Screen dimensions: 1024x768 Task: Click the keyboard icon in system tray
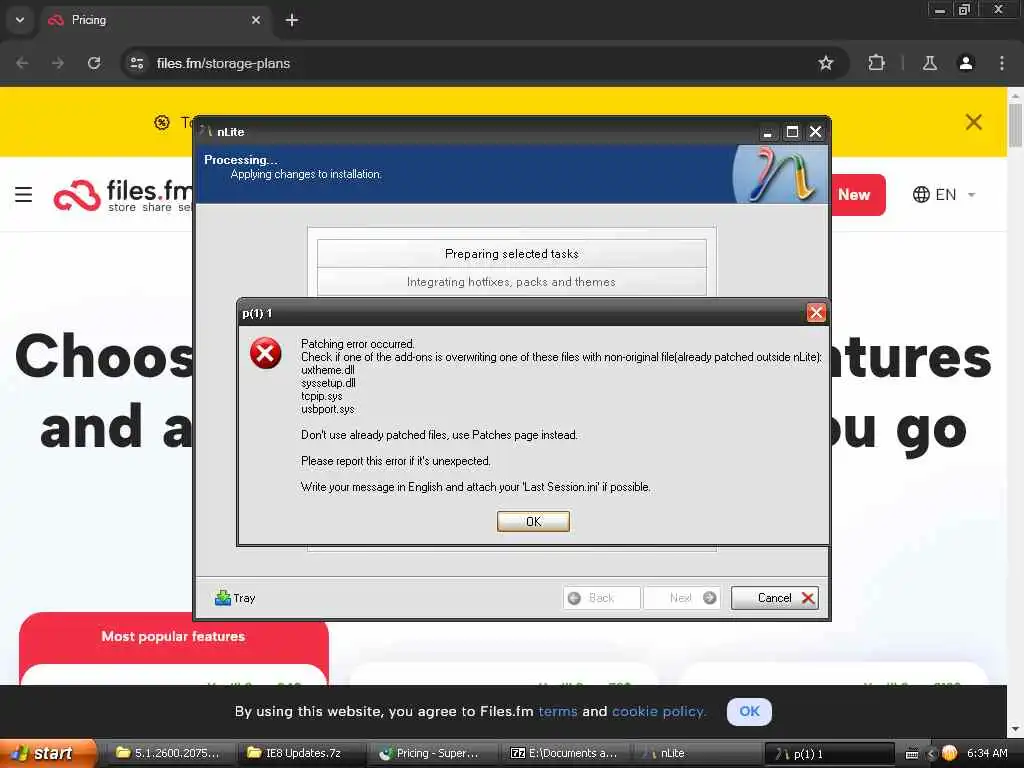click(x=912, y=754)
